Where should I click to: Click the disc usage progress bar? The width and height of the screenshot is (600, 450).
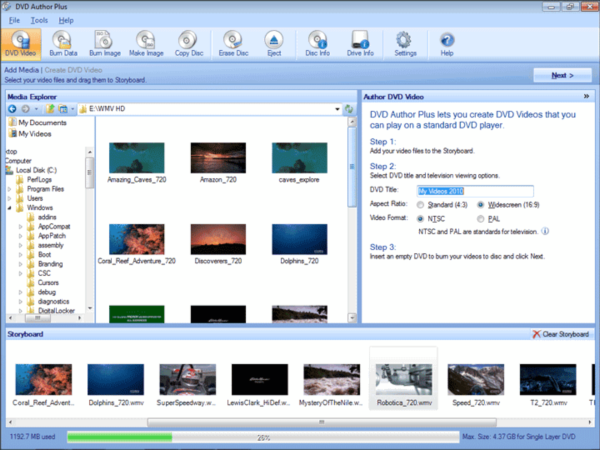(x=263, y=437)
